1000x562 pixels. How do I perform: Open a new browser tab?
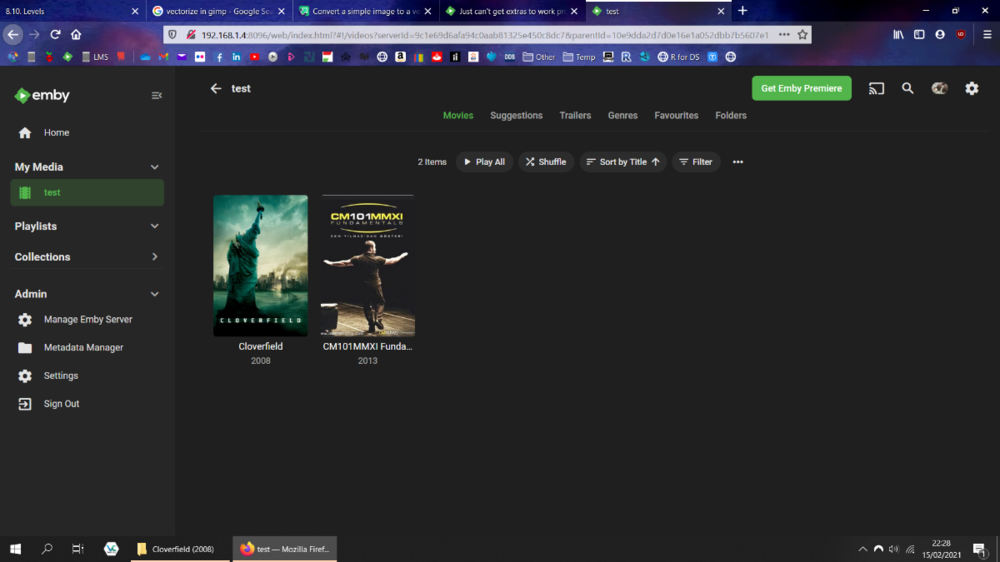[742, 11]
